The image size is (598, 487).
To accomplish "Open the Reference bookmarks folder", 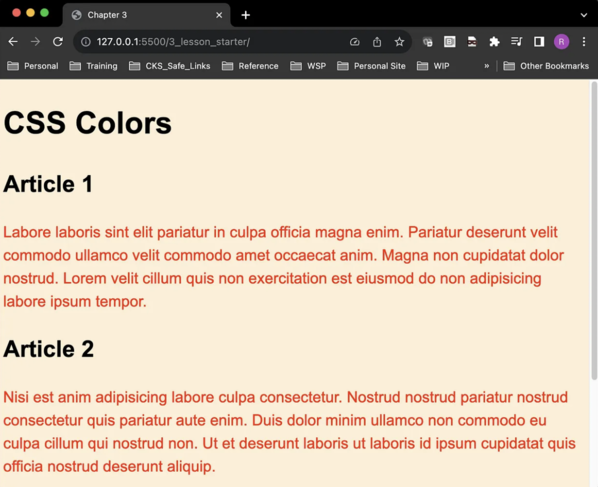I will pyautogui.click(x=250, y=66).
